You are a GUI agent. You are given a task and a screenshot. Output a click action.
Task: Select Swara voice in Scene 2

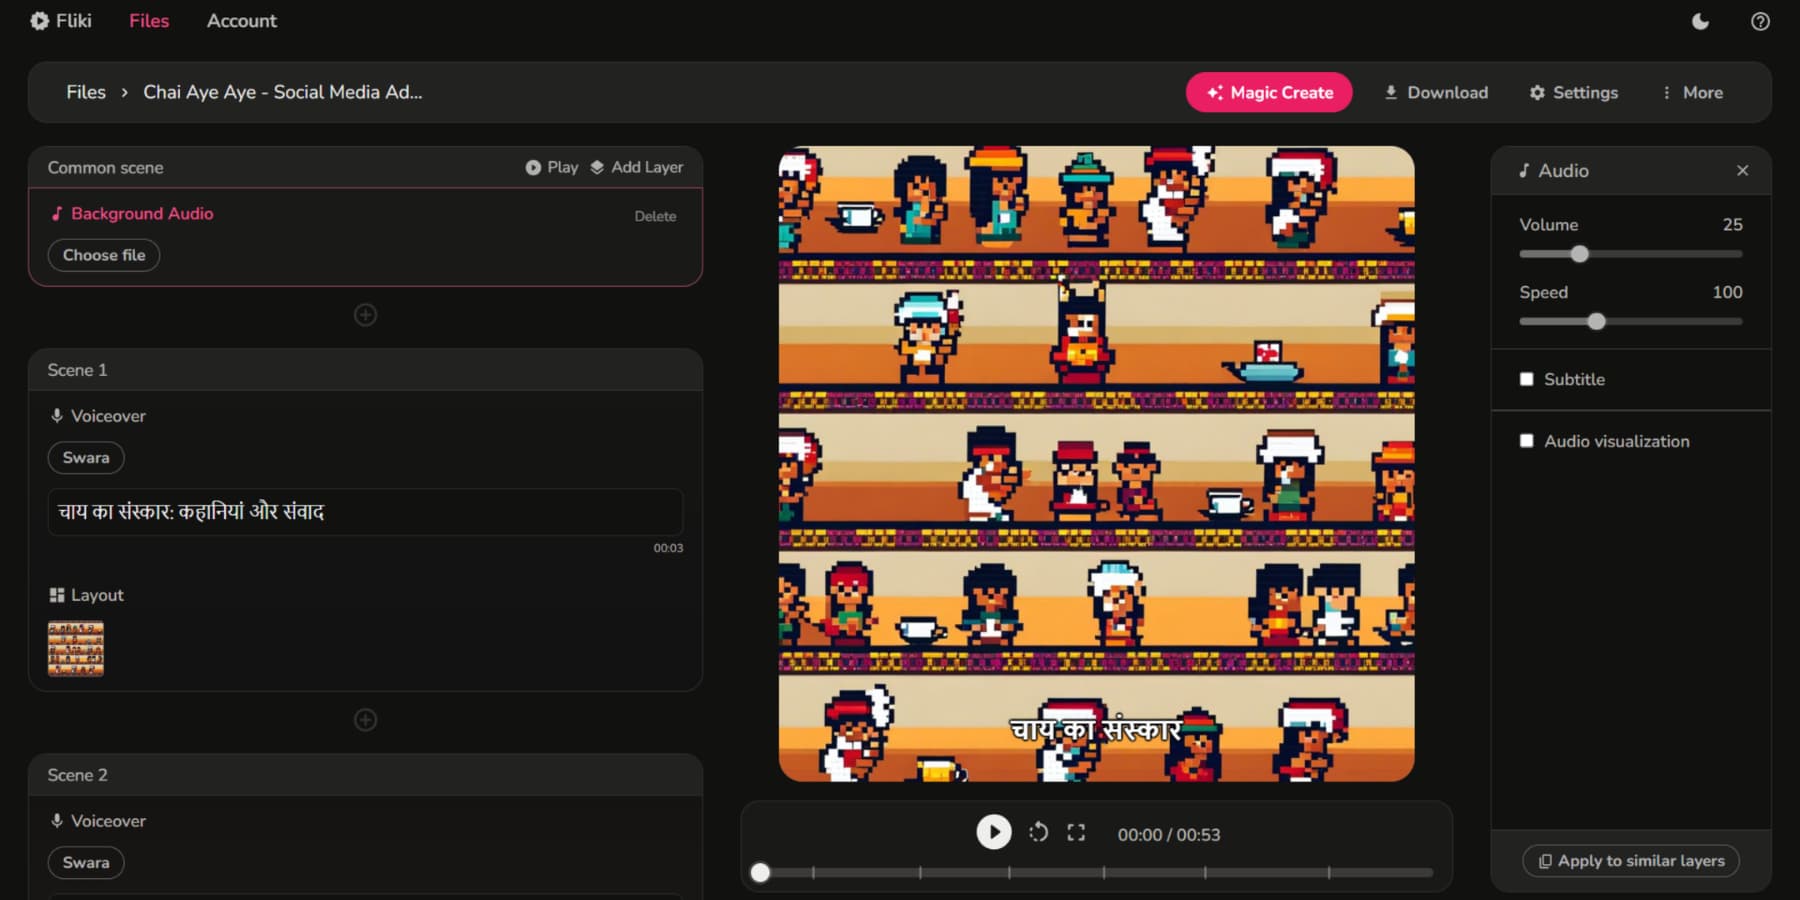86,863
